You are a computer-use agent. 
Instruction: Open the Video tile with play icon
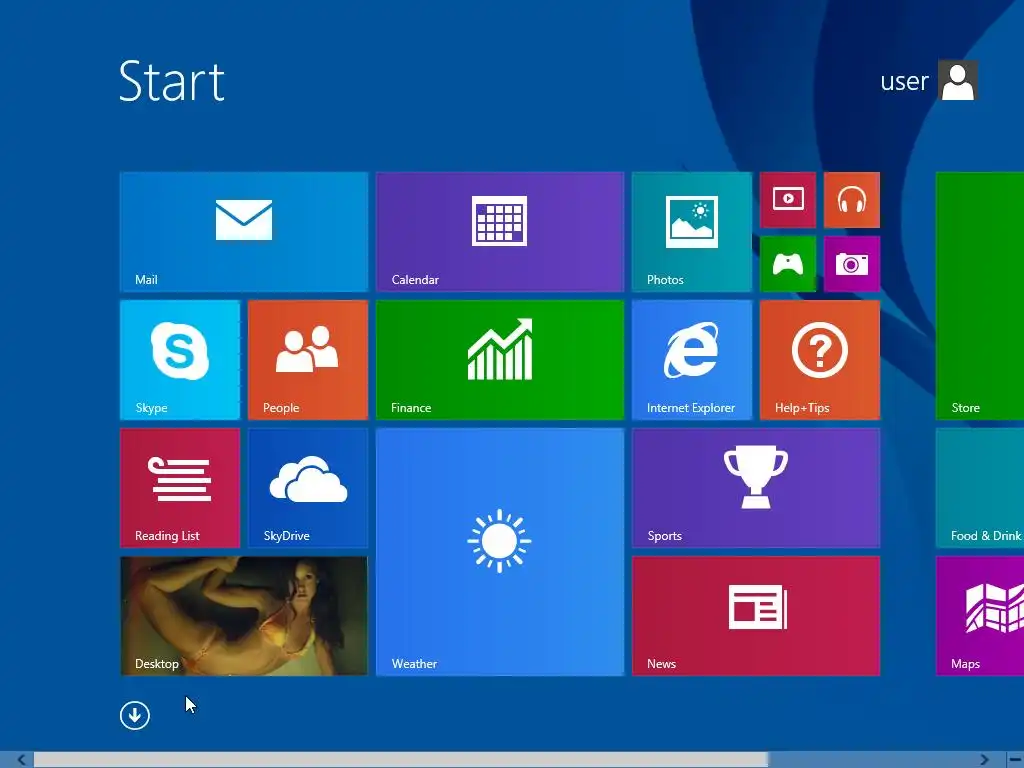[788, 200]
